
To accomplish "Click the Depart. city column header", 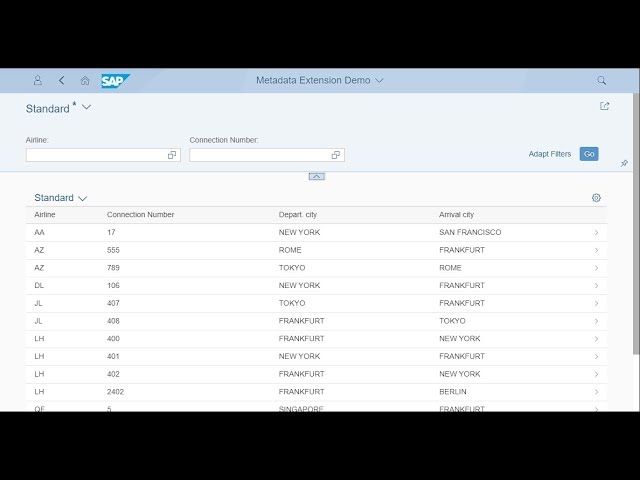I will [298, 215].
